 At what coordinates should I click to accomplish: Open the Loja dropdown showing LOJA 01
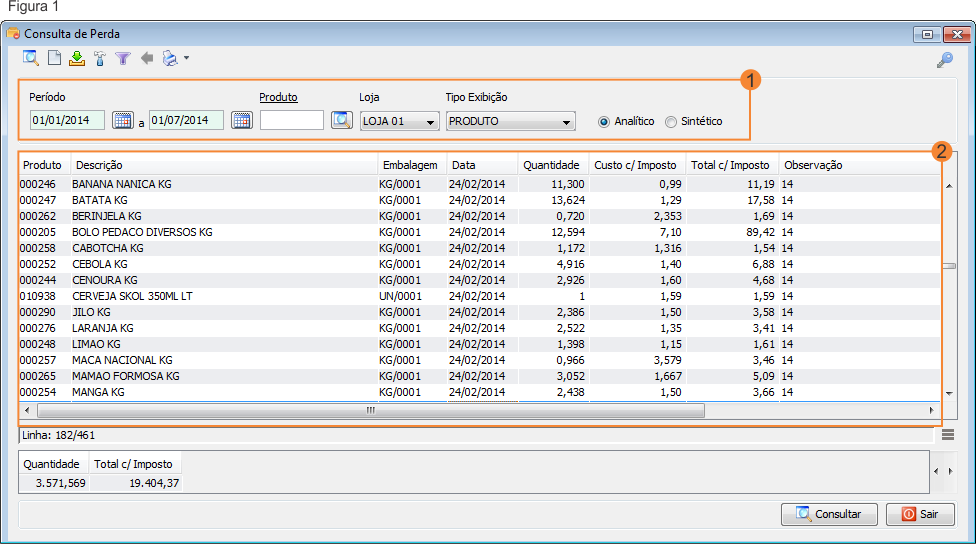pos(400,121)
